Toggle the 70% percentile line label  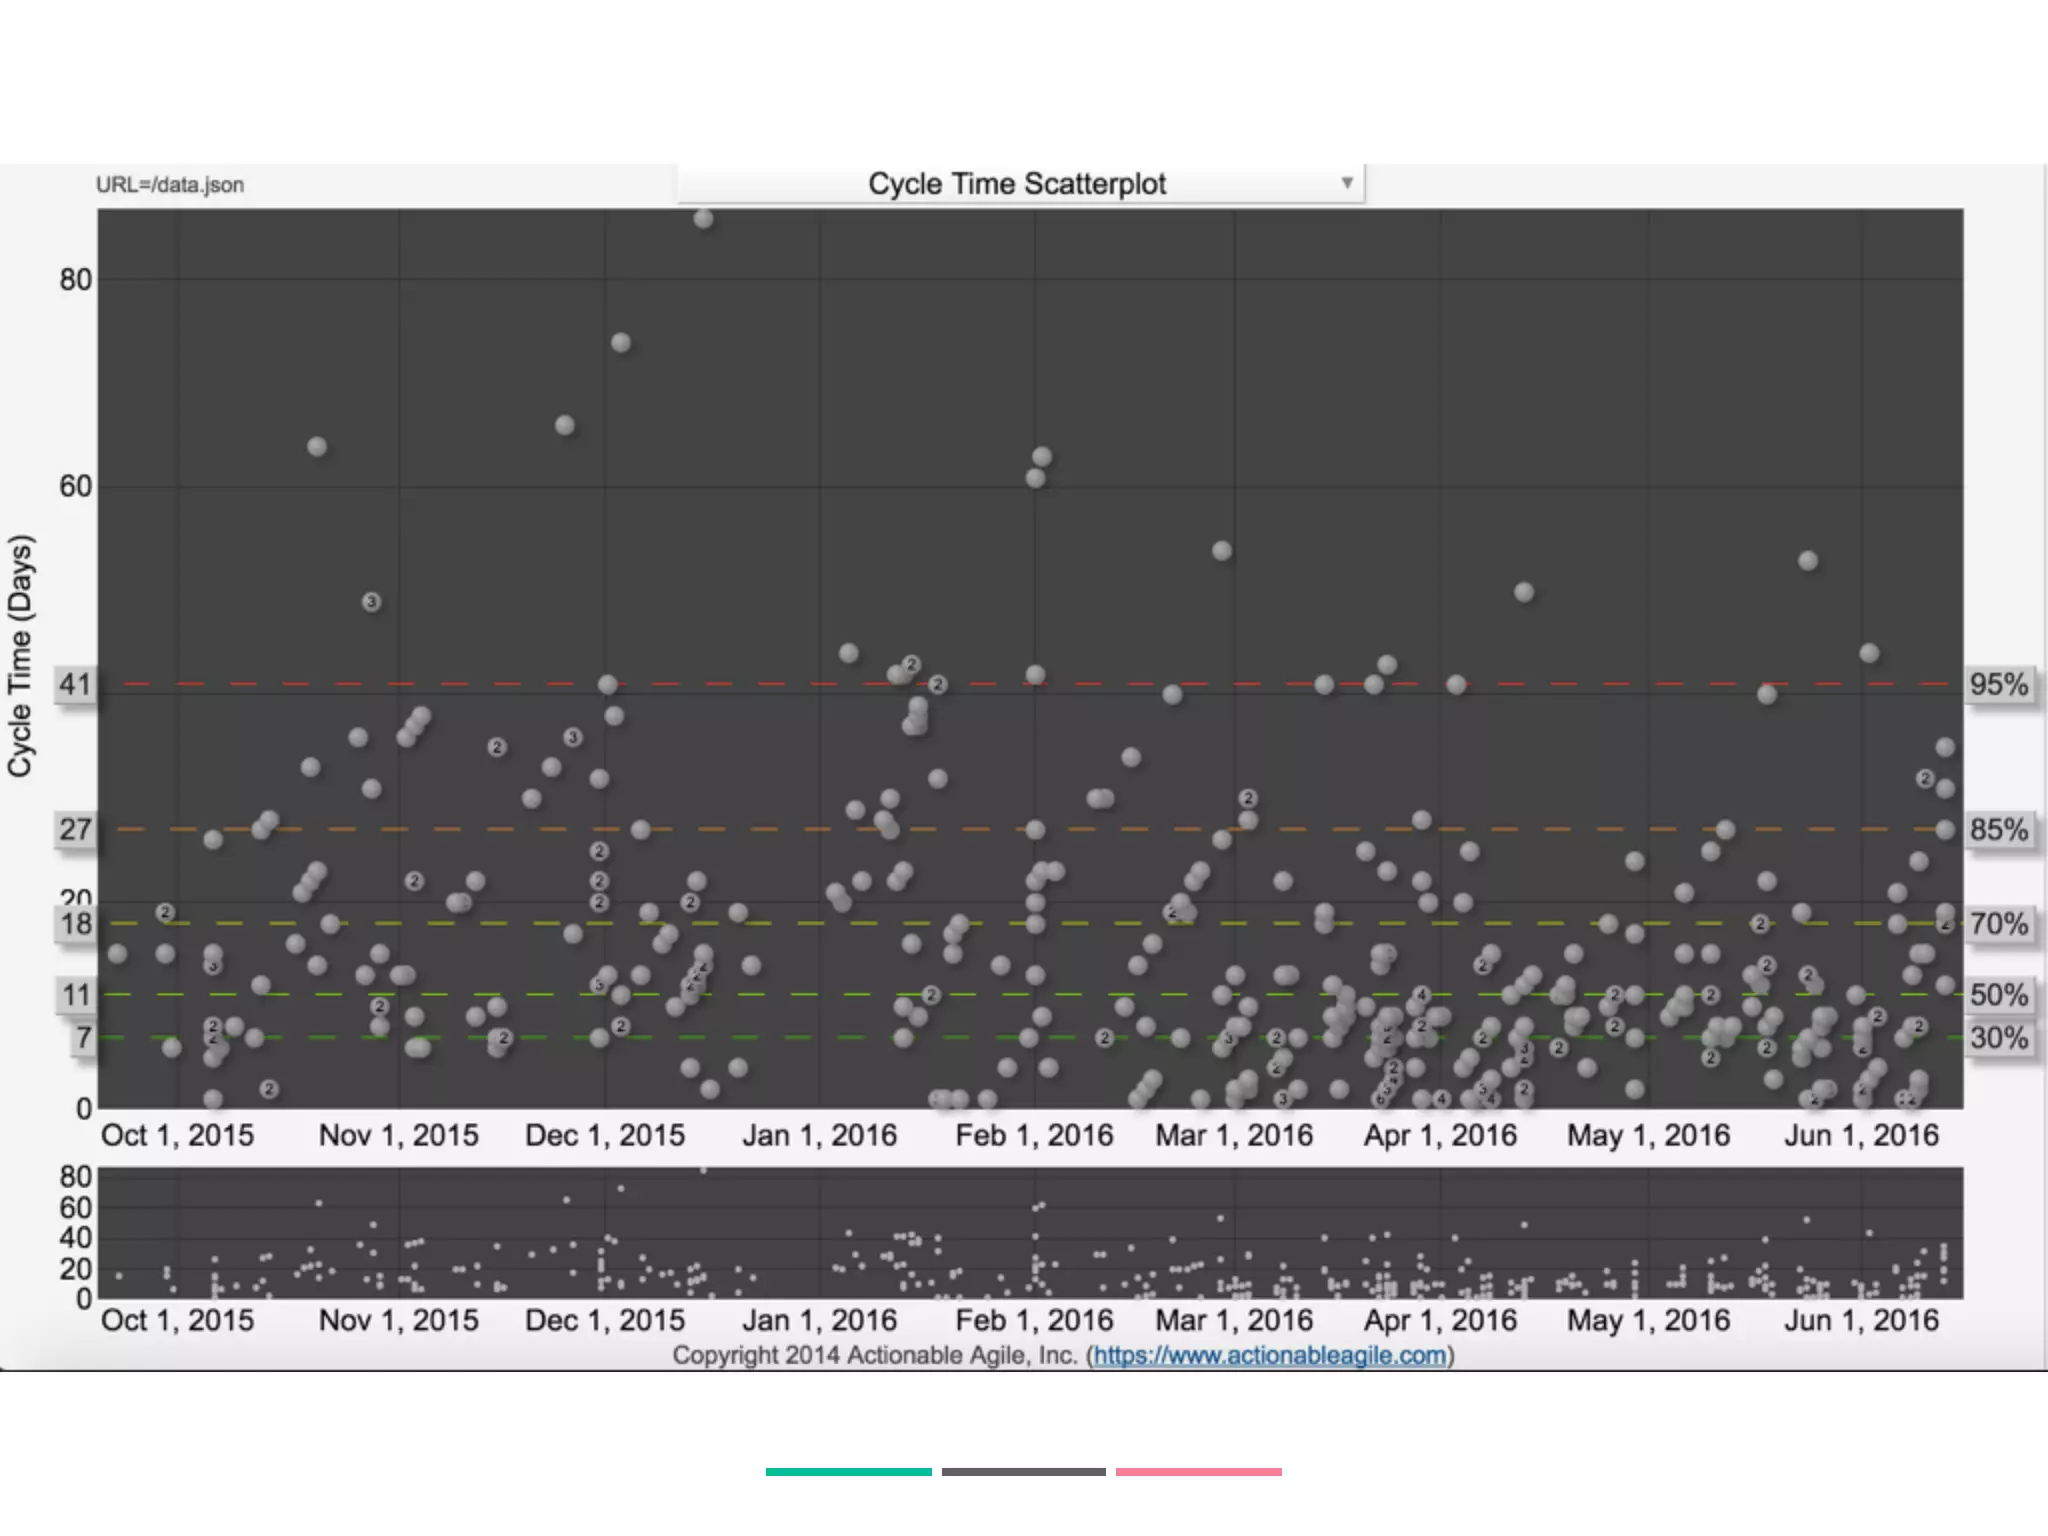coord(1998,924)
